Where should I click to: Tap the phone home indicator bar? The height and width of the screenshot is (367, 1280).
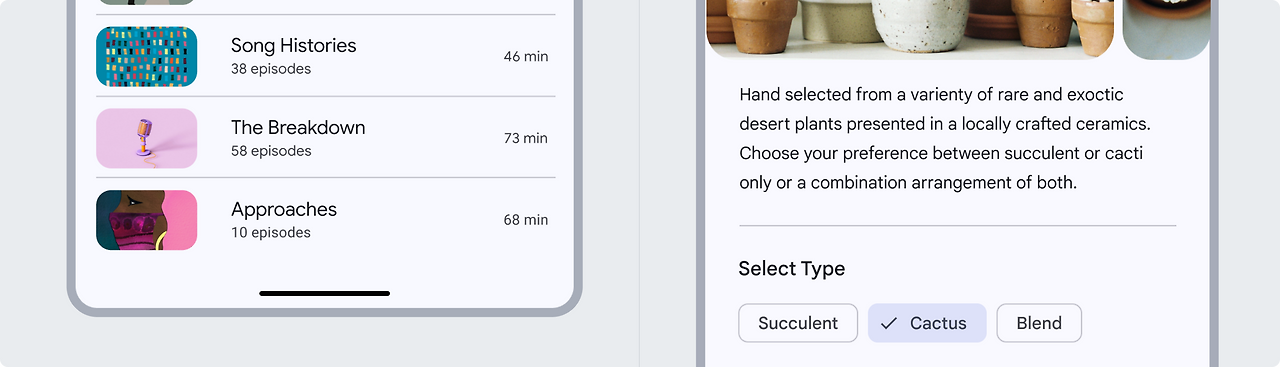point(325,293)
